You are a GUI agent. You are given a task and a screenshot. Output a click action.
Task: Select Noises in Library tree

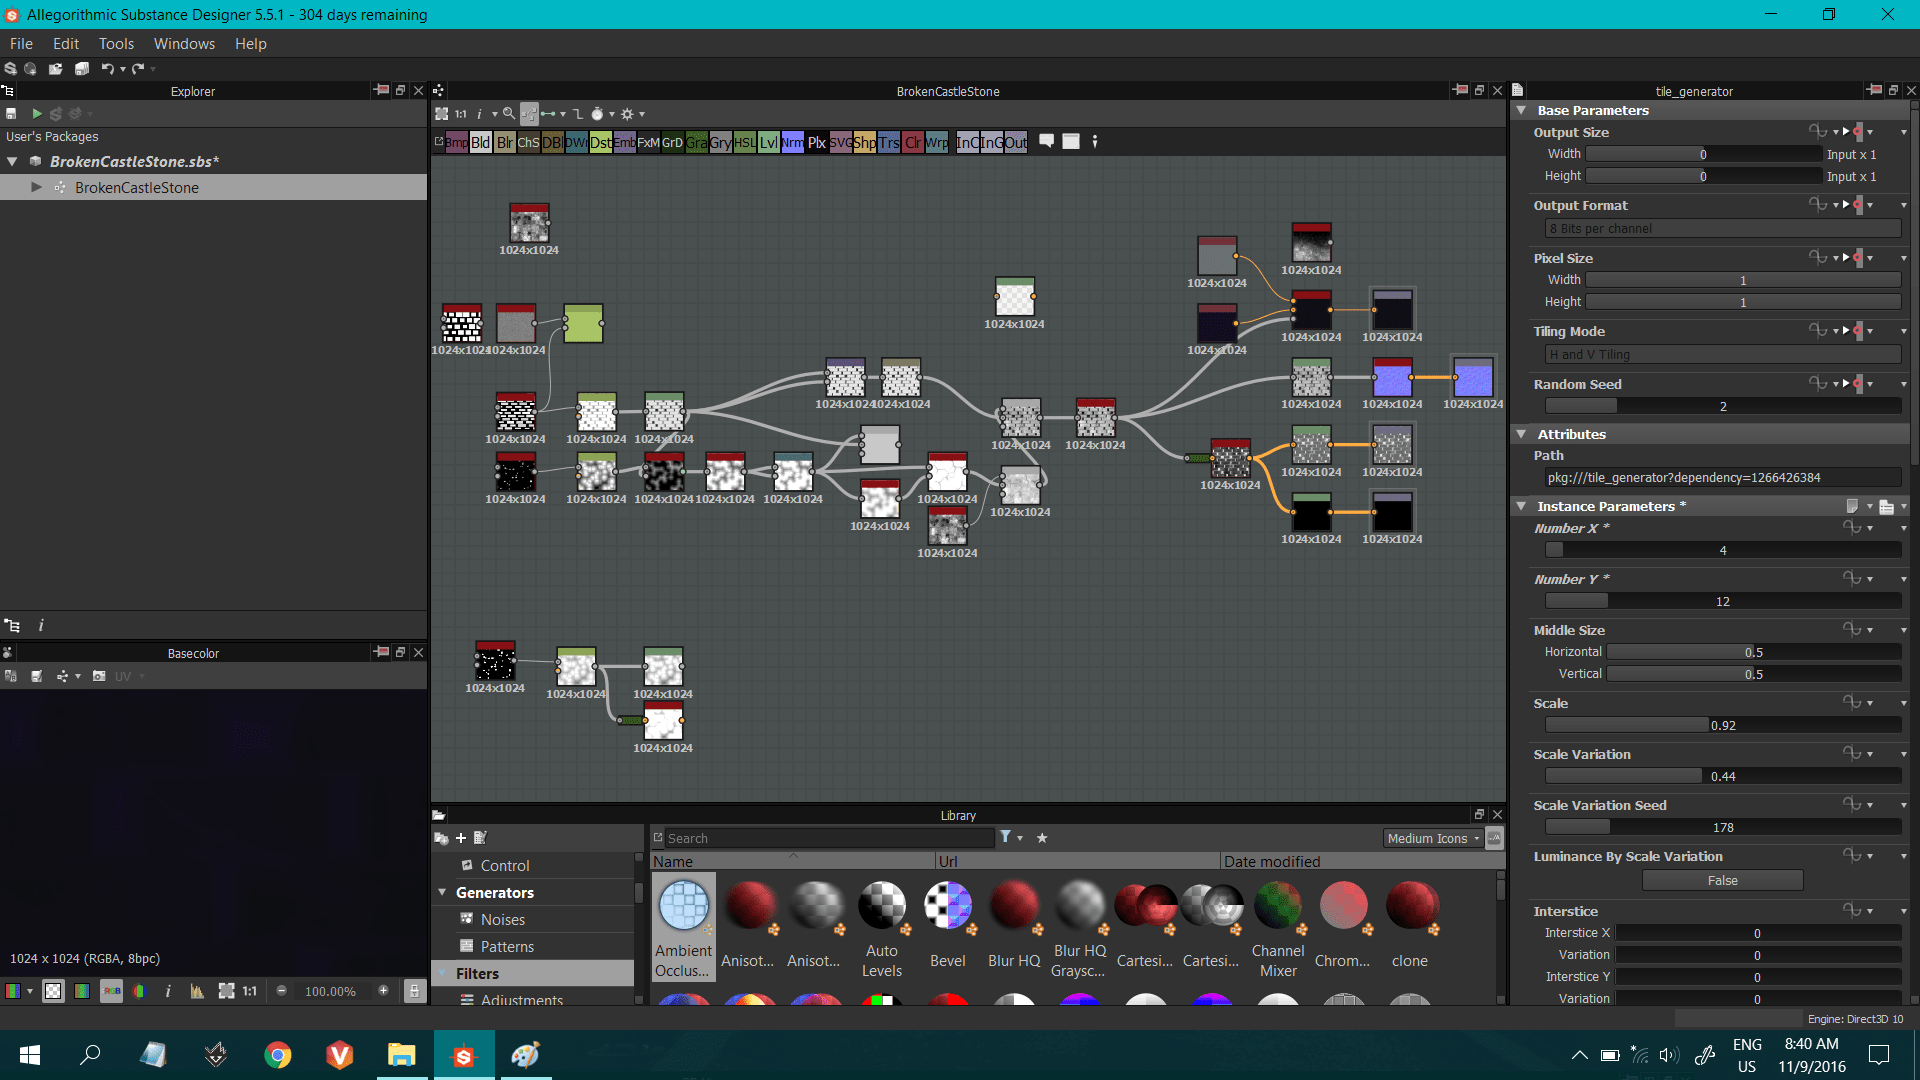502,920
